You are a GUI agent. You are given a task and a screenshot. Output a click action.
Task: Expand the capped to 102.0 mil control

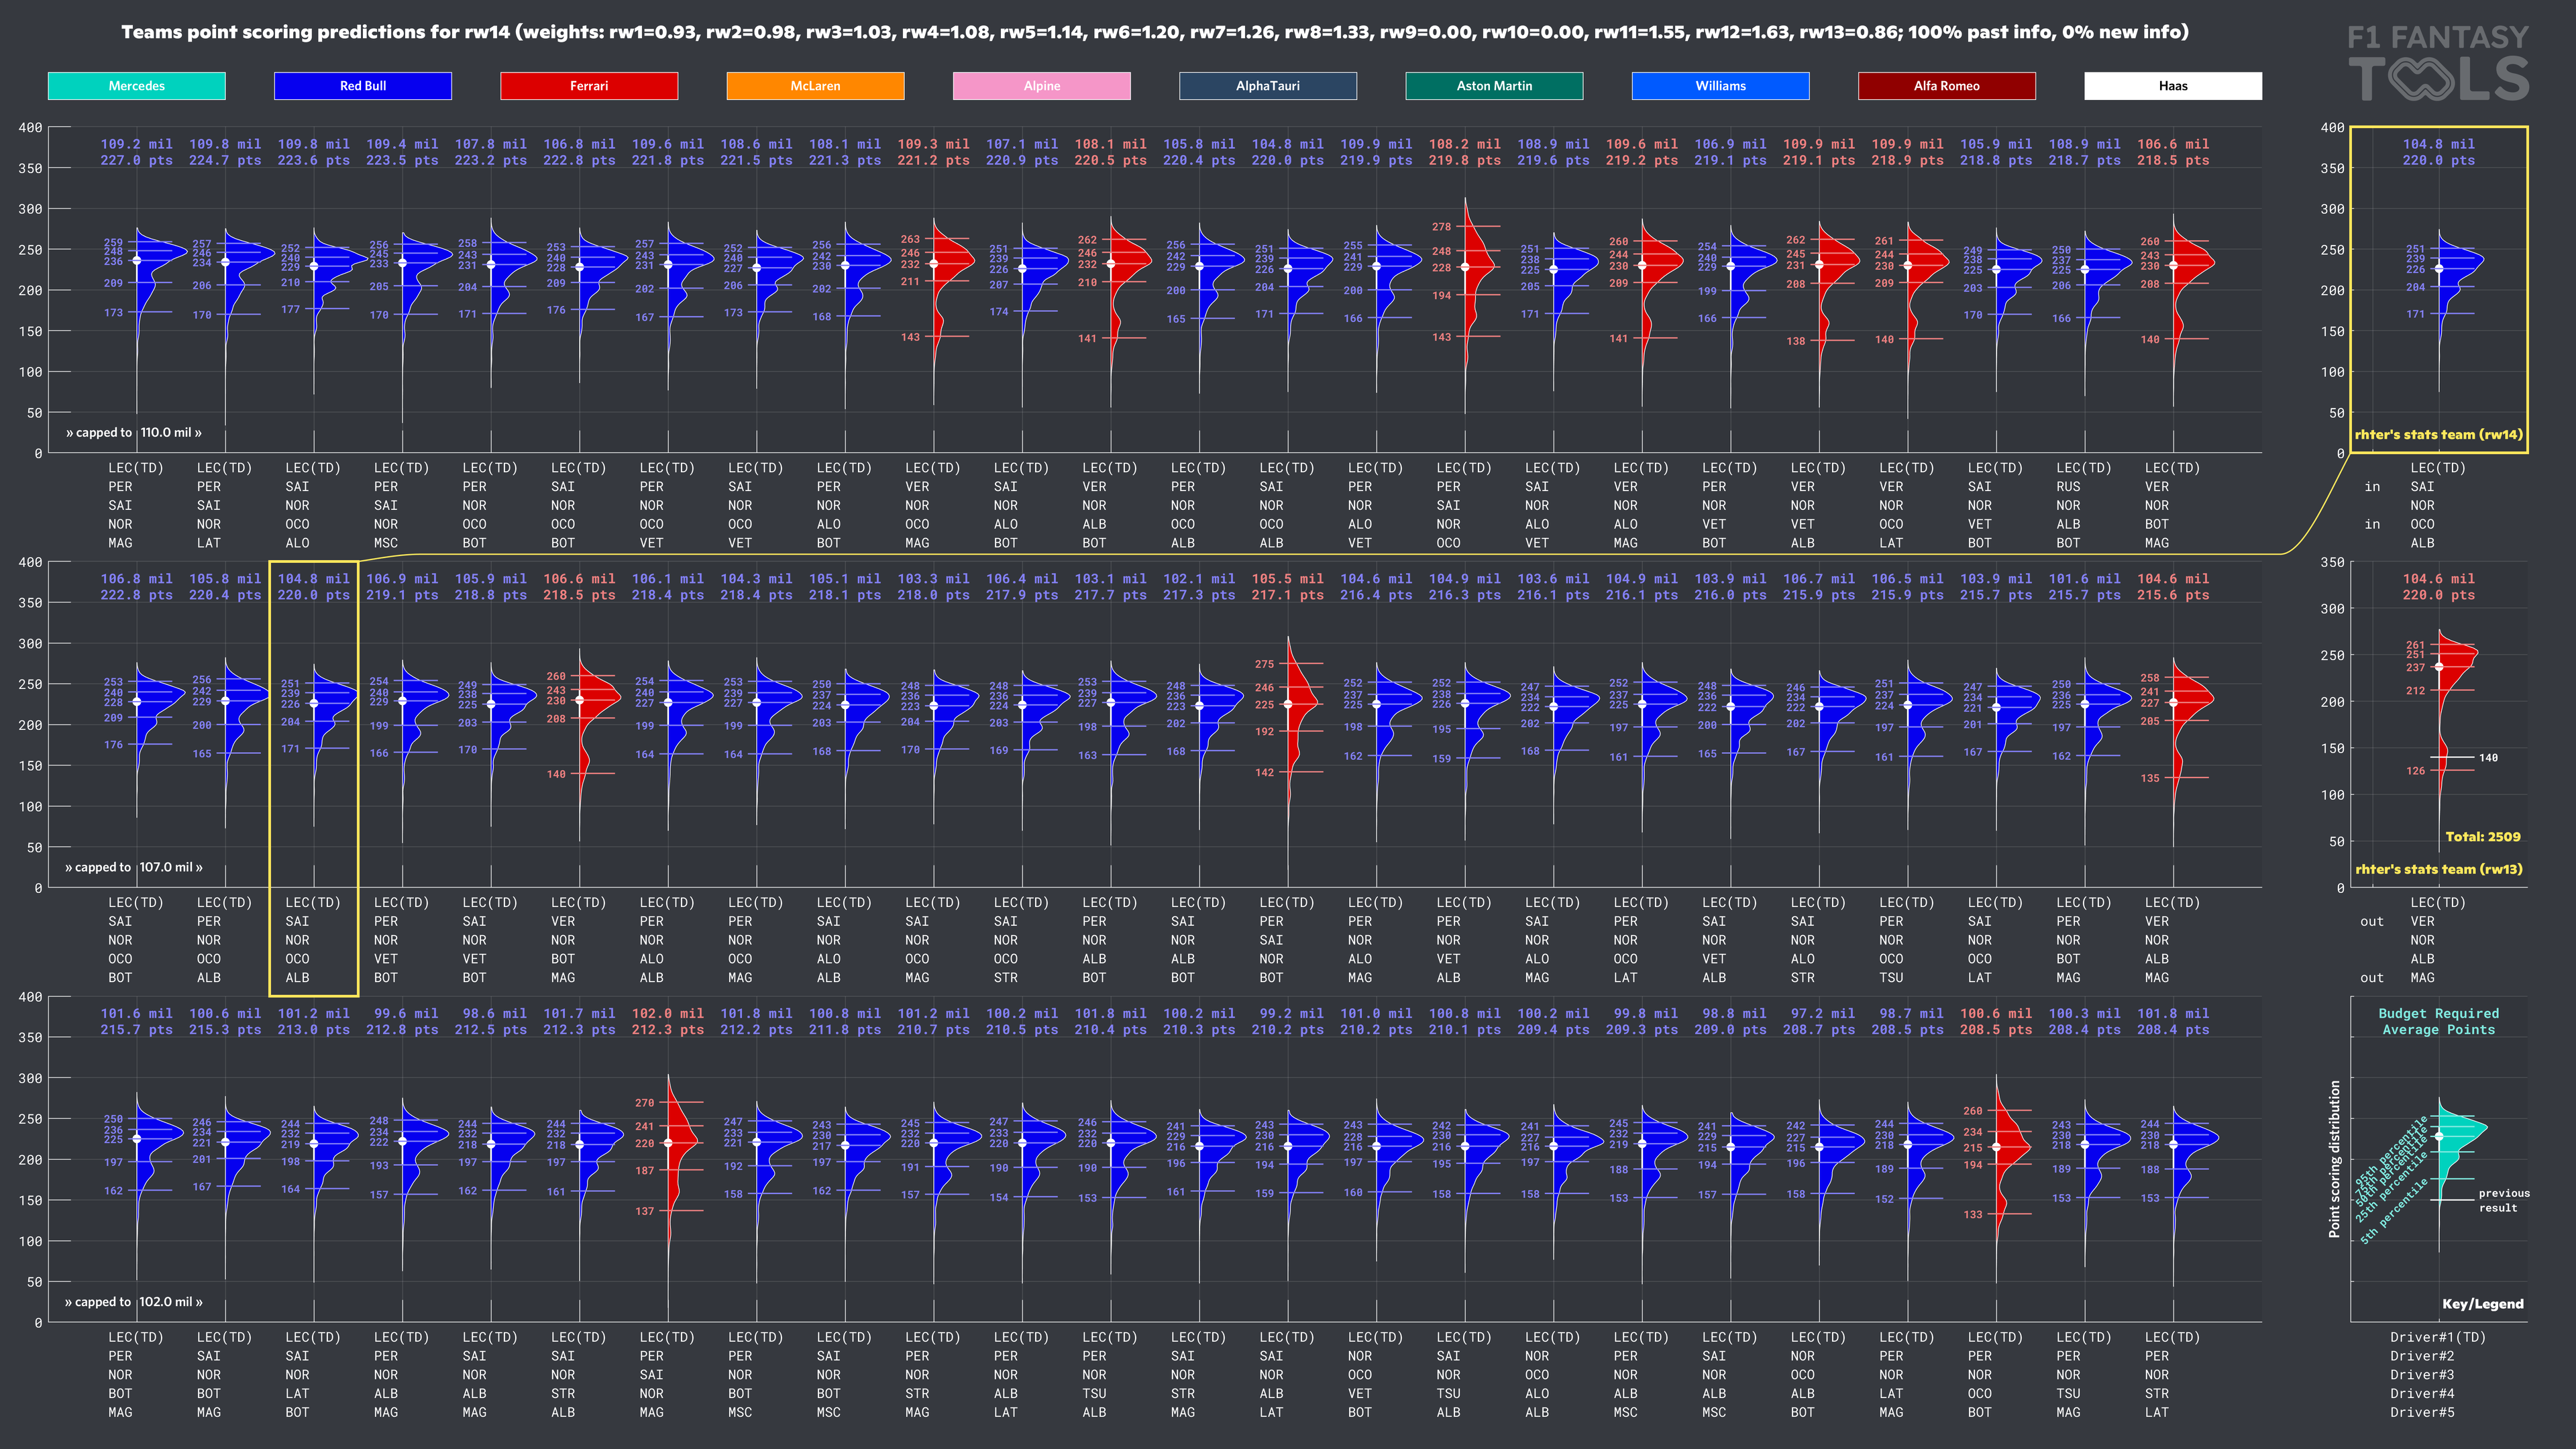134,1302
